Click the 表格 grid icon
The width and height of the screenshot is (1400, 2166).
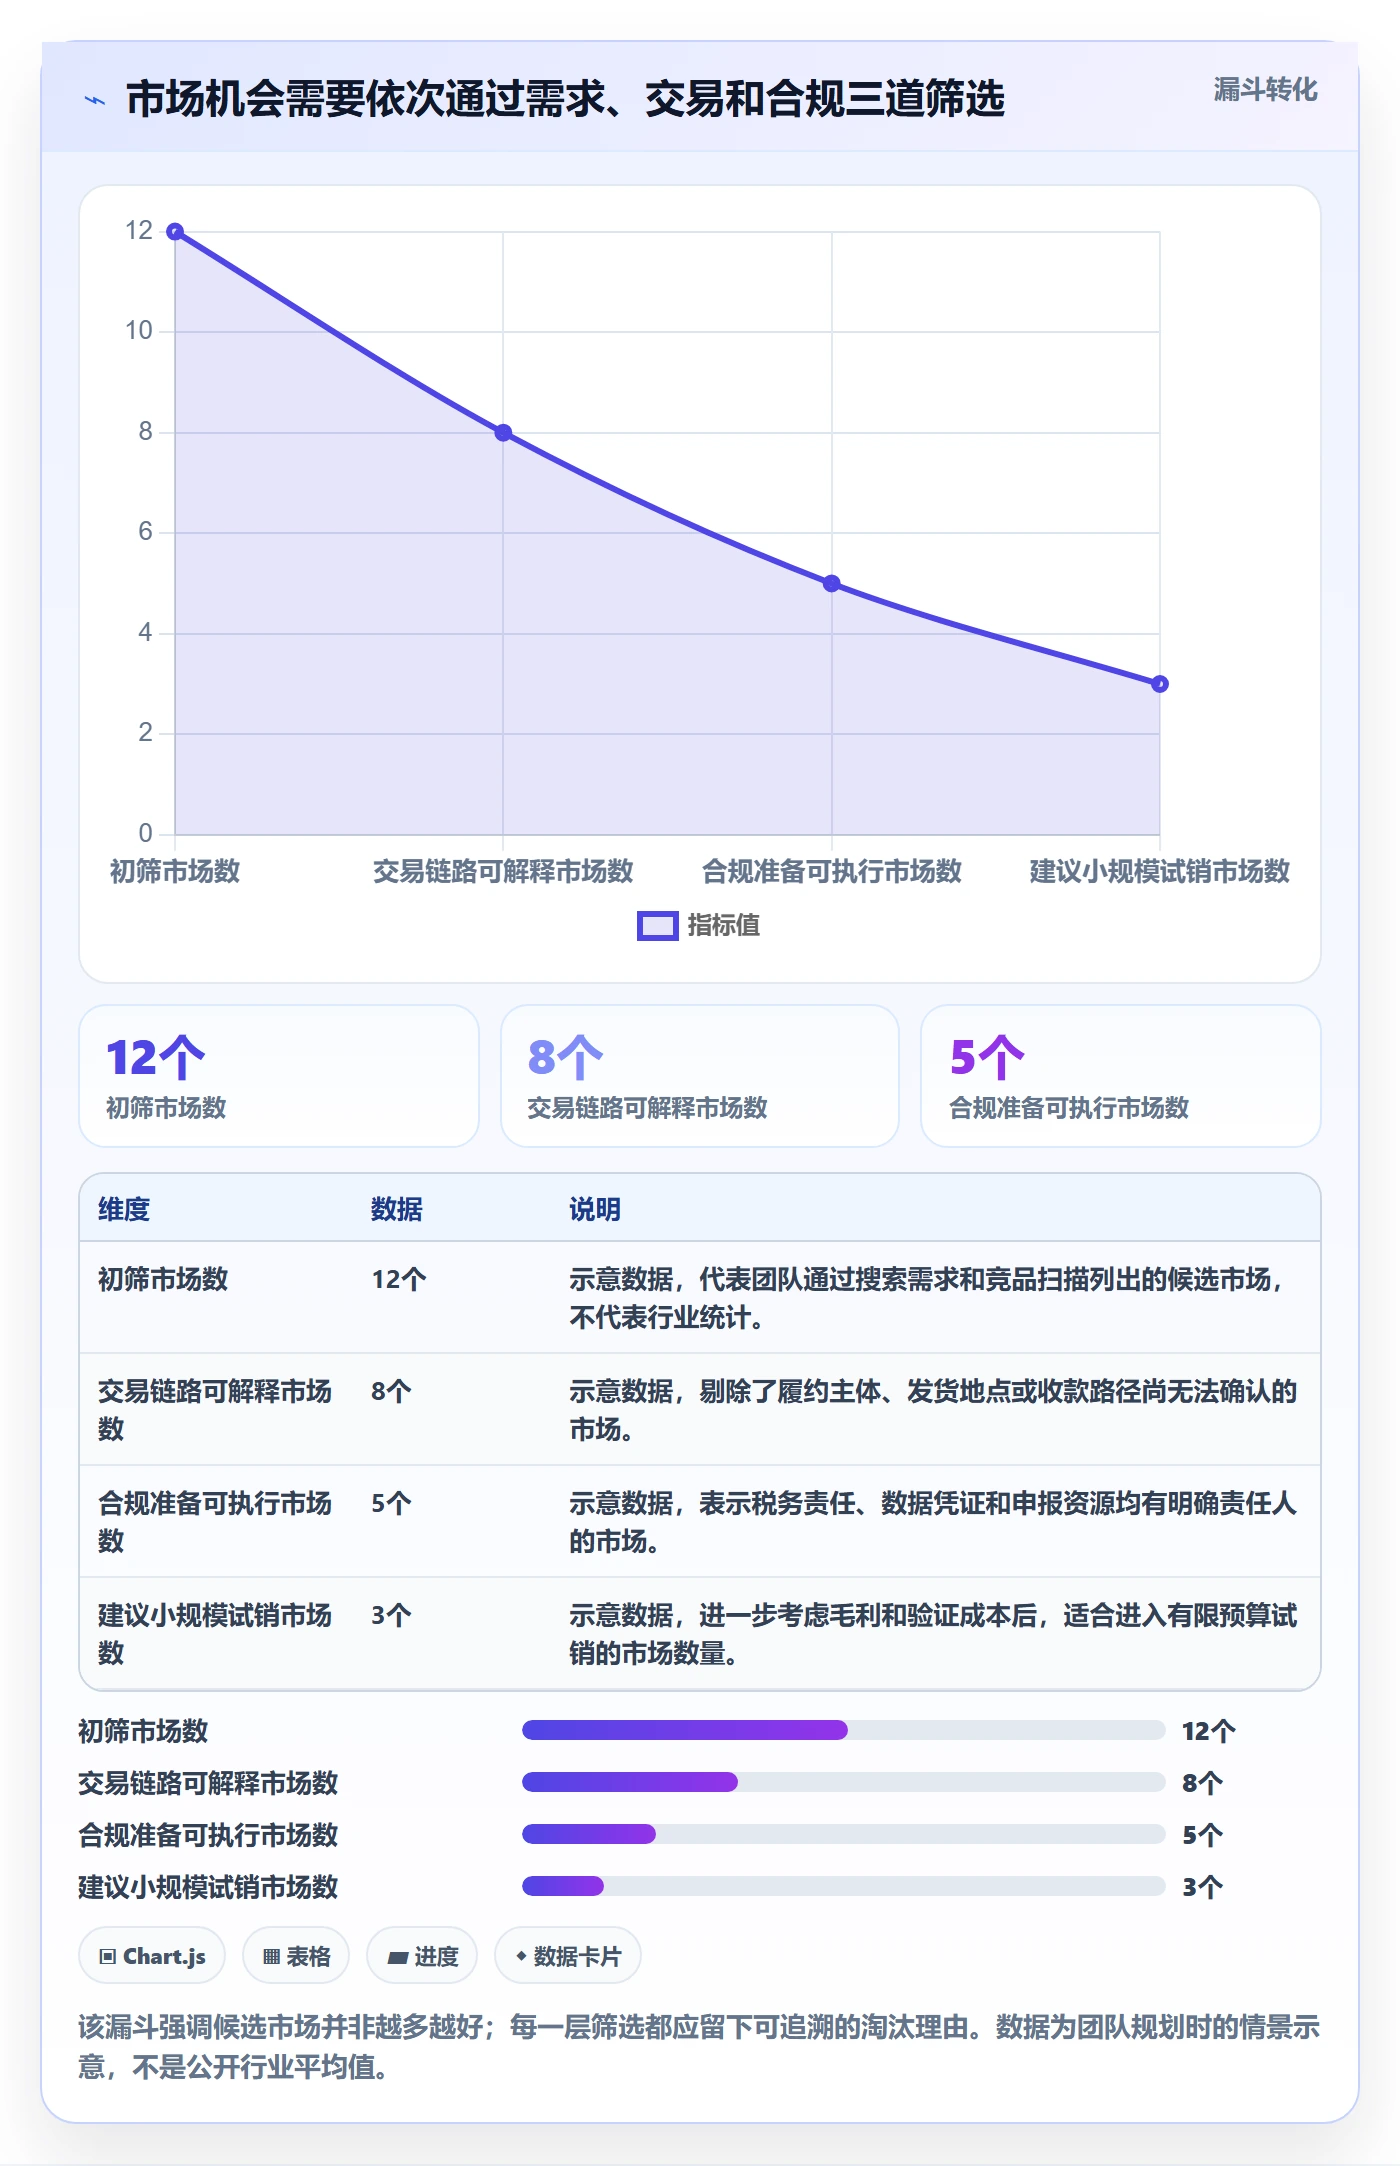click(x=271, y=1957)
